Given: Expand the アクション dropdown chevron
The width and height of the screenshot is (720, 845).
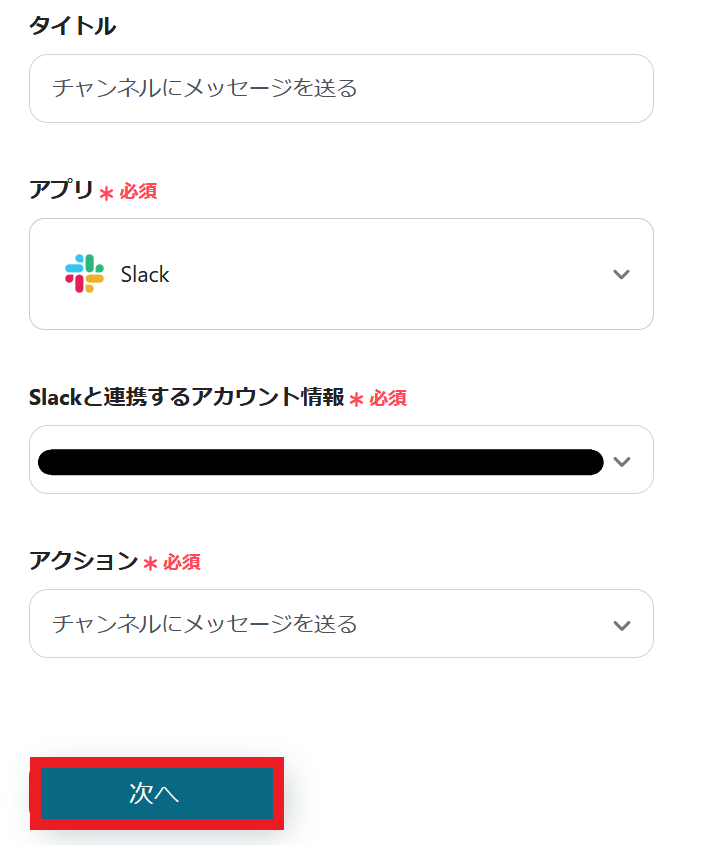Looking at the screenshot, I should click(621, 625).
